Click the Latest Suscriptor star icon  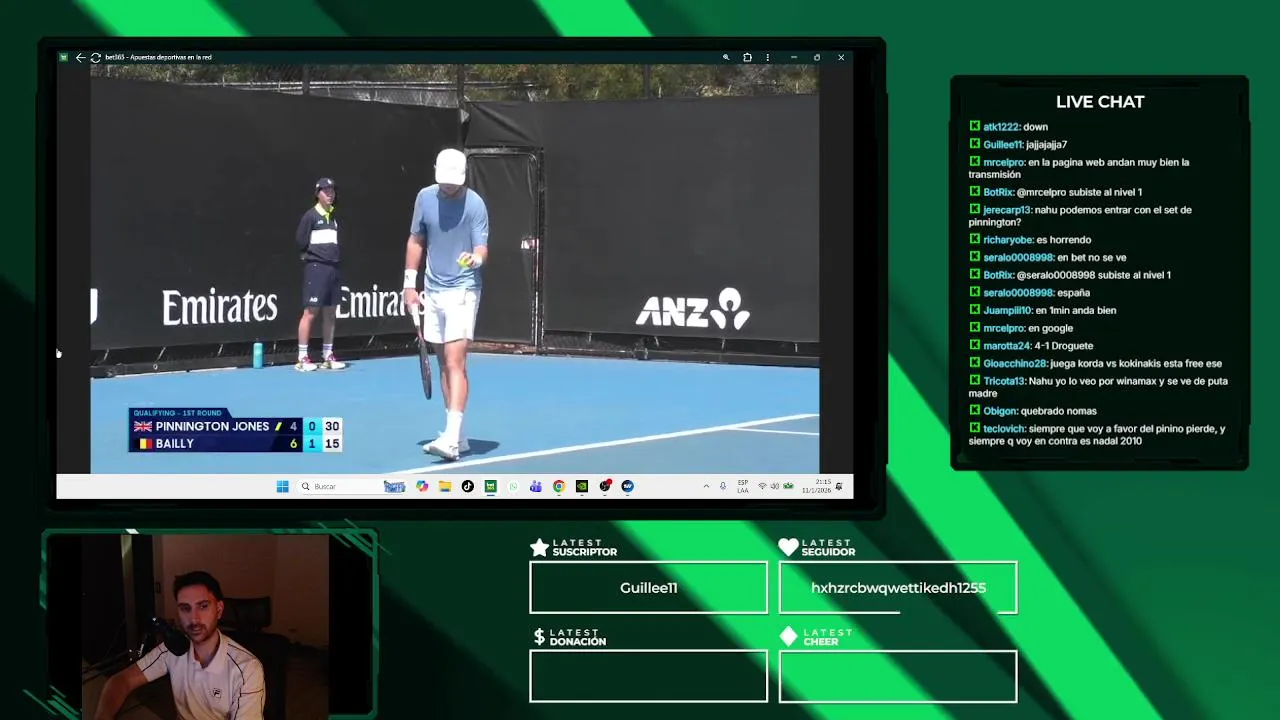(539, 547)
